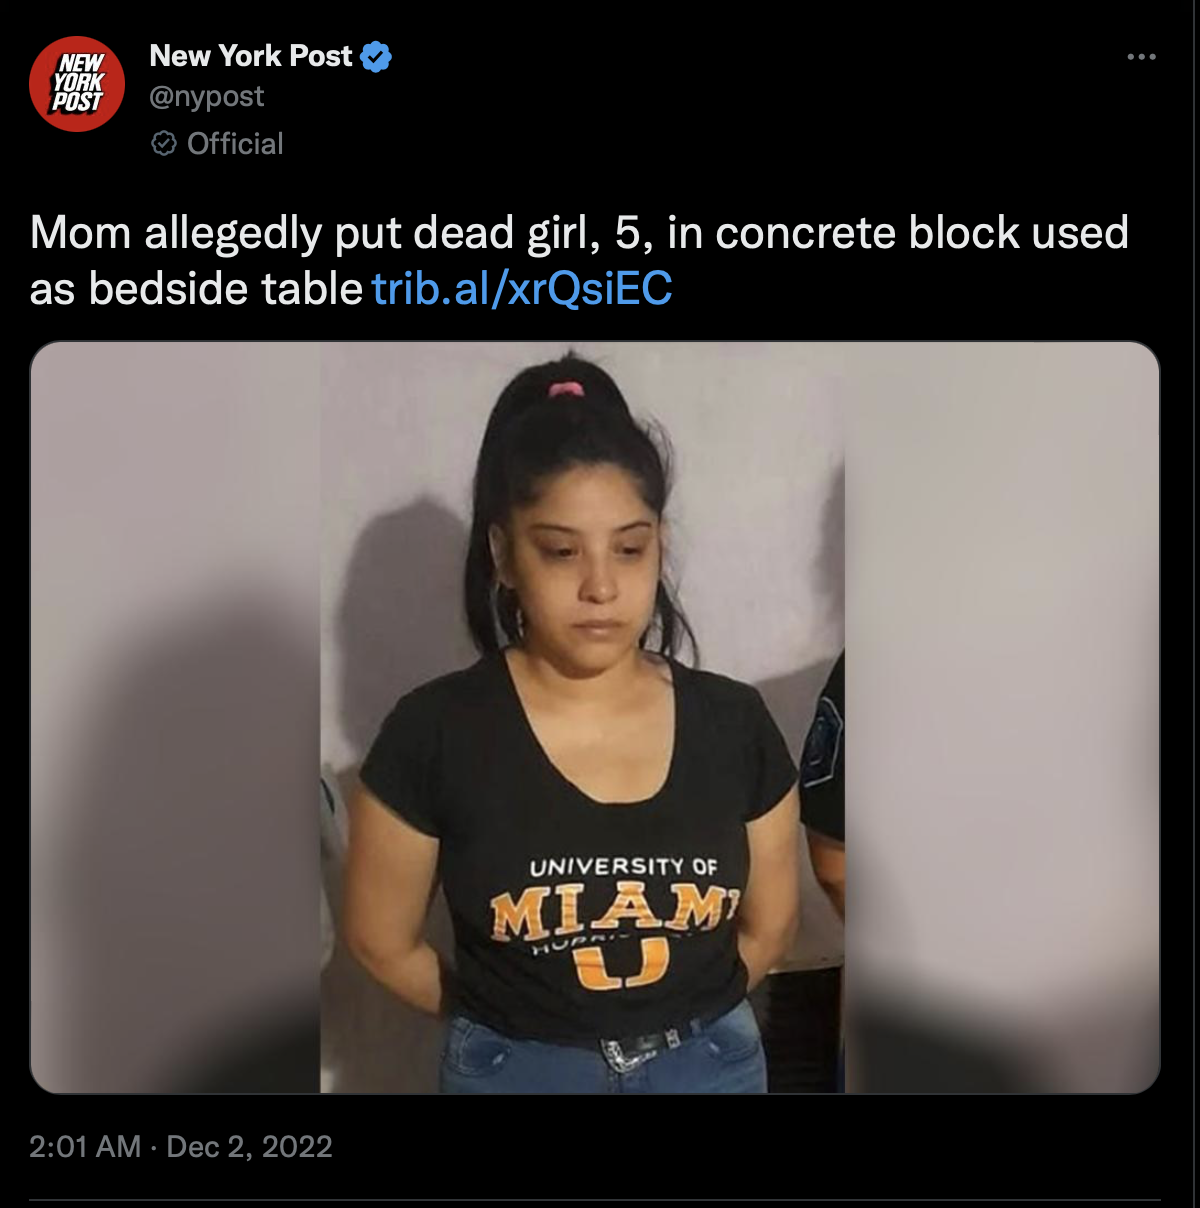This screenshot has width=1200, height=1208.
Task: Click the "bedside table" phrase in tweet
Action: (225, 289)
